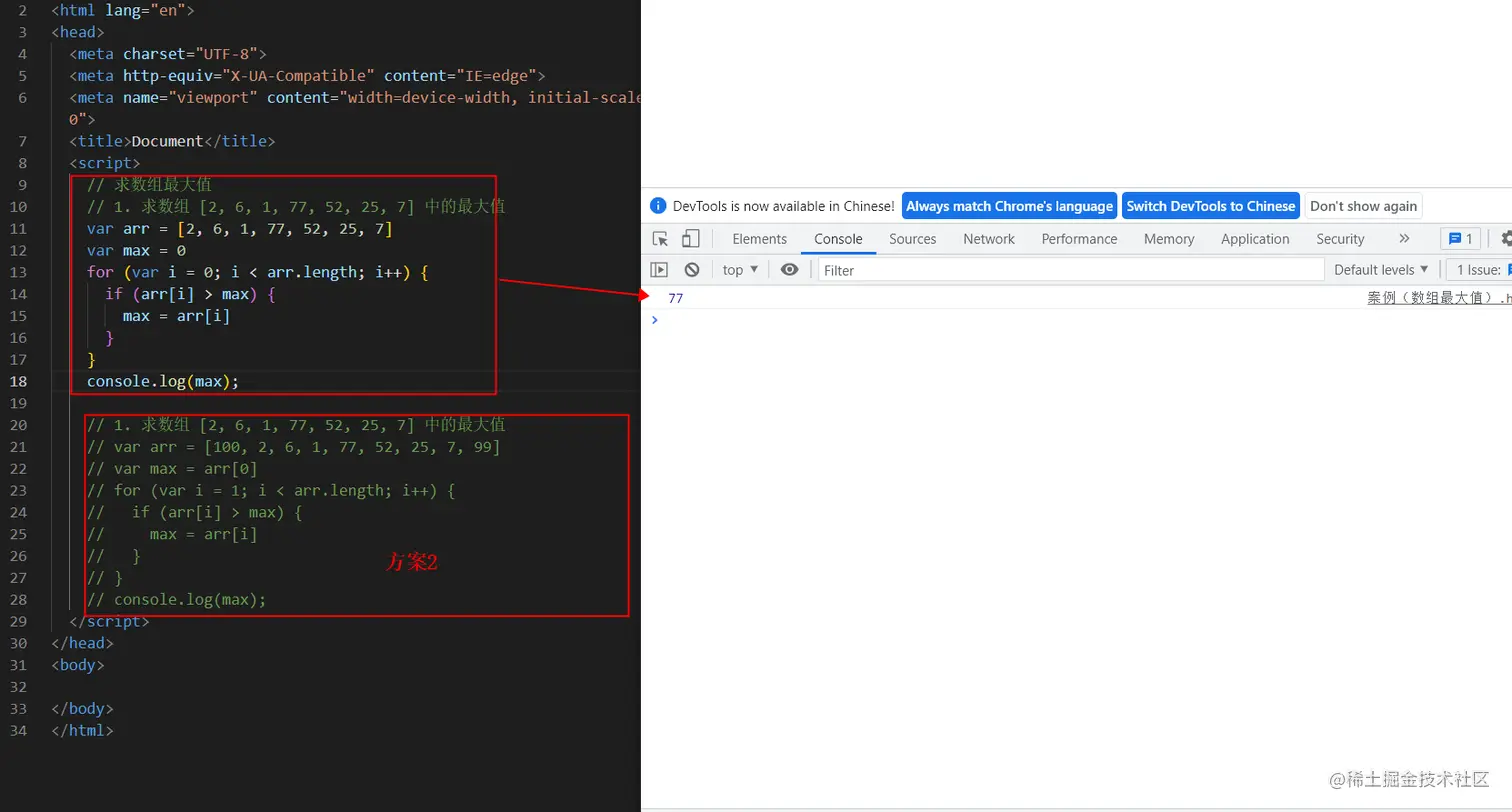Click the X-UA-Compatible meta line
Screen dimensions: 1512x812
pyautogui.click(x=307, y=76)
